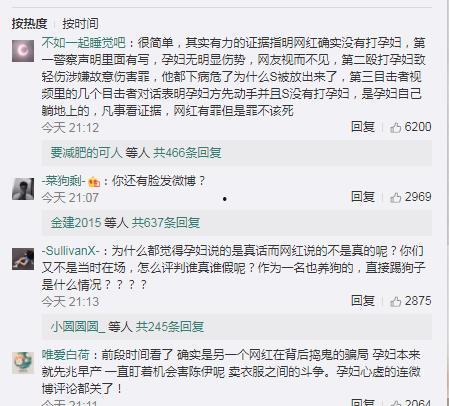This screenshot has height=406, width=449.
Task: Open -SullivanX-'s profile avatar
Action: pyautogui.click(x=23, y=259)
